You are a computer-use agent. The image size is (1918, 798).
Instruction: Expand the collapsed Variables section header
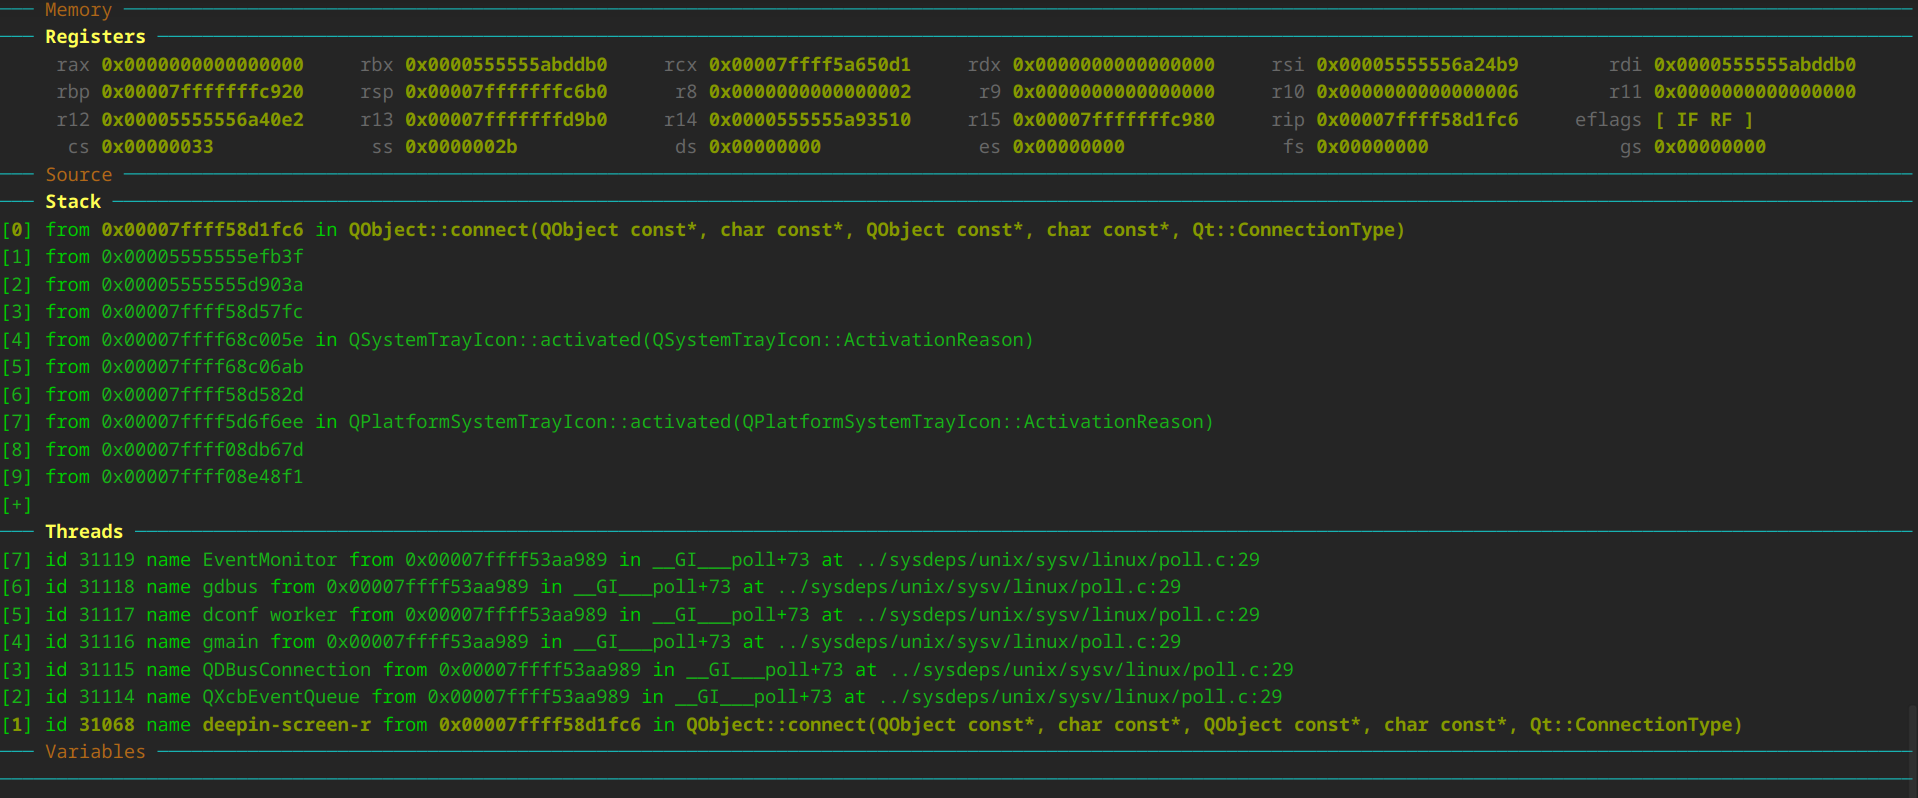pos(95,752)
